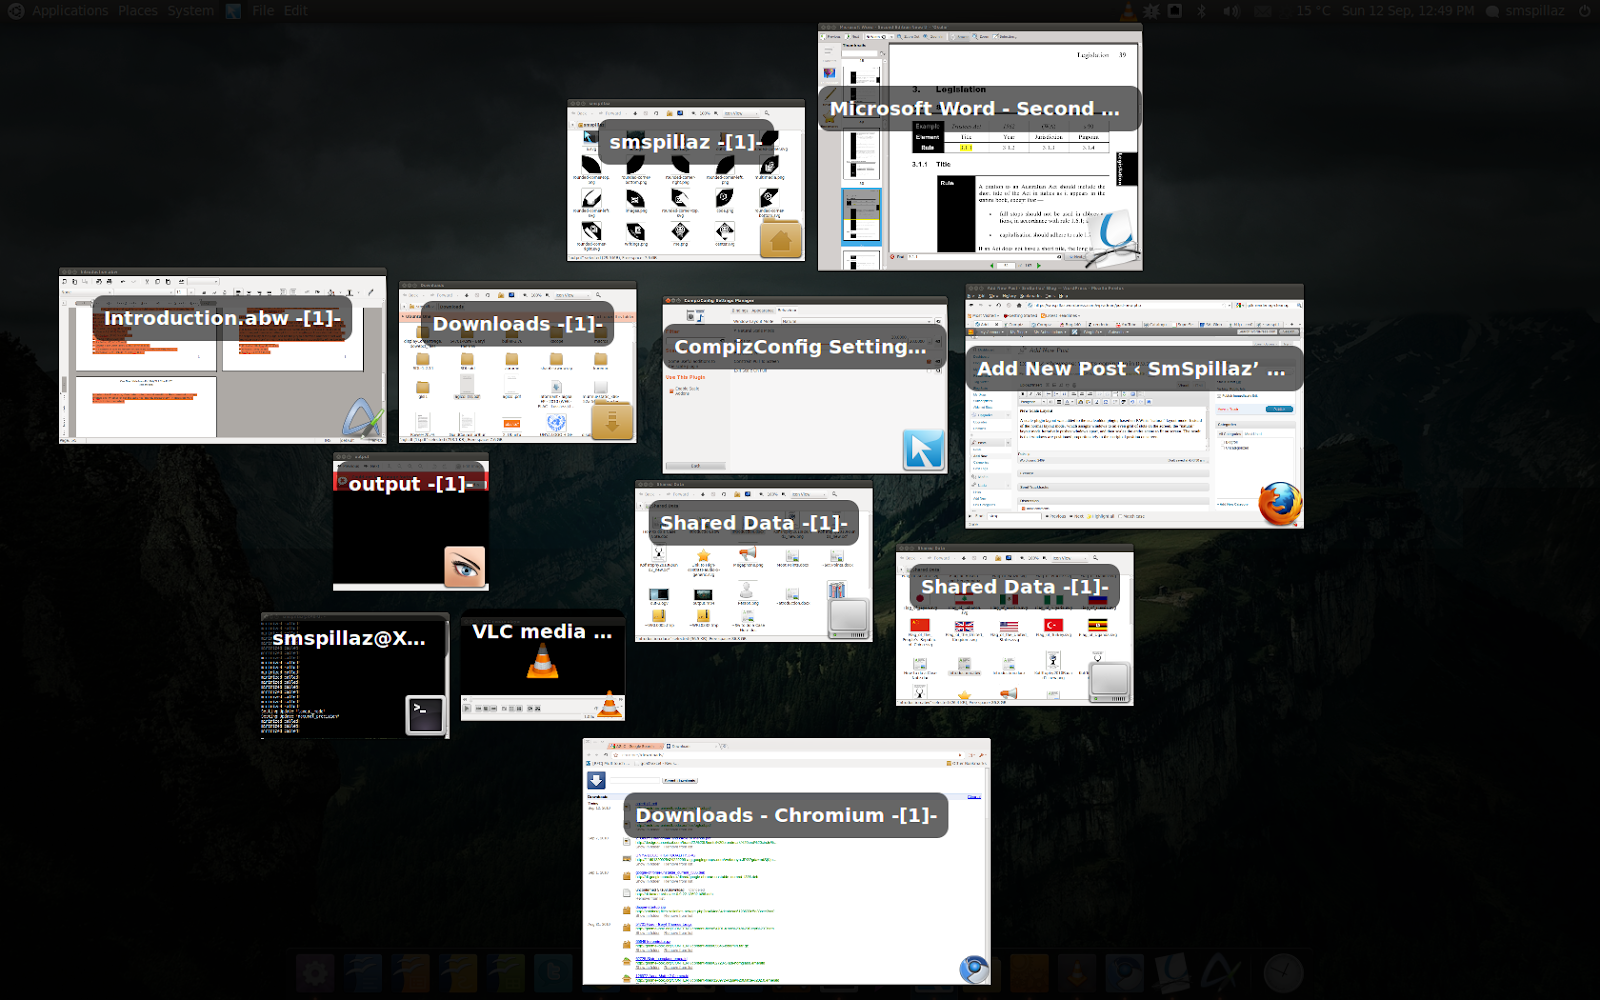Screen dimensions: 1600x1000
Task: Open the System menu in top panel
Action: click(x=191, y=11)
